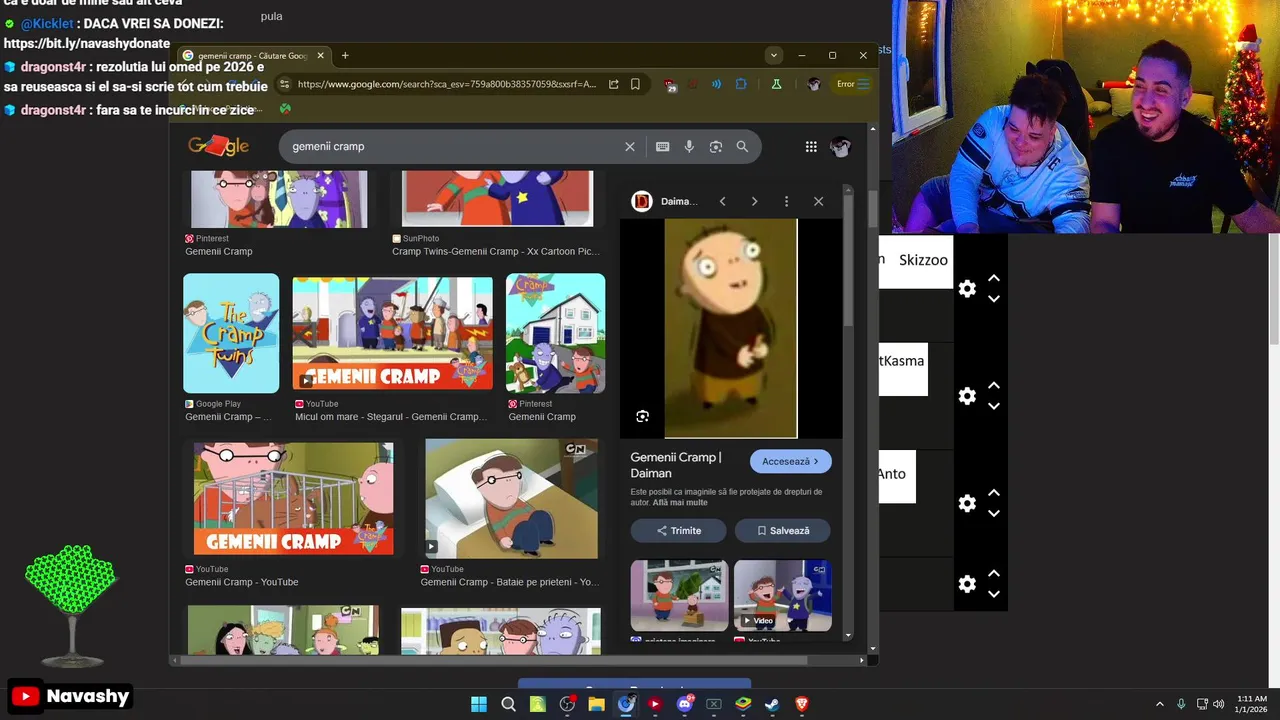Click the Accesează button
The image size is (1280, 720).
(790, 461)
